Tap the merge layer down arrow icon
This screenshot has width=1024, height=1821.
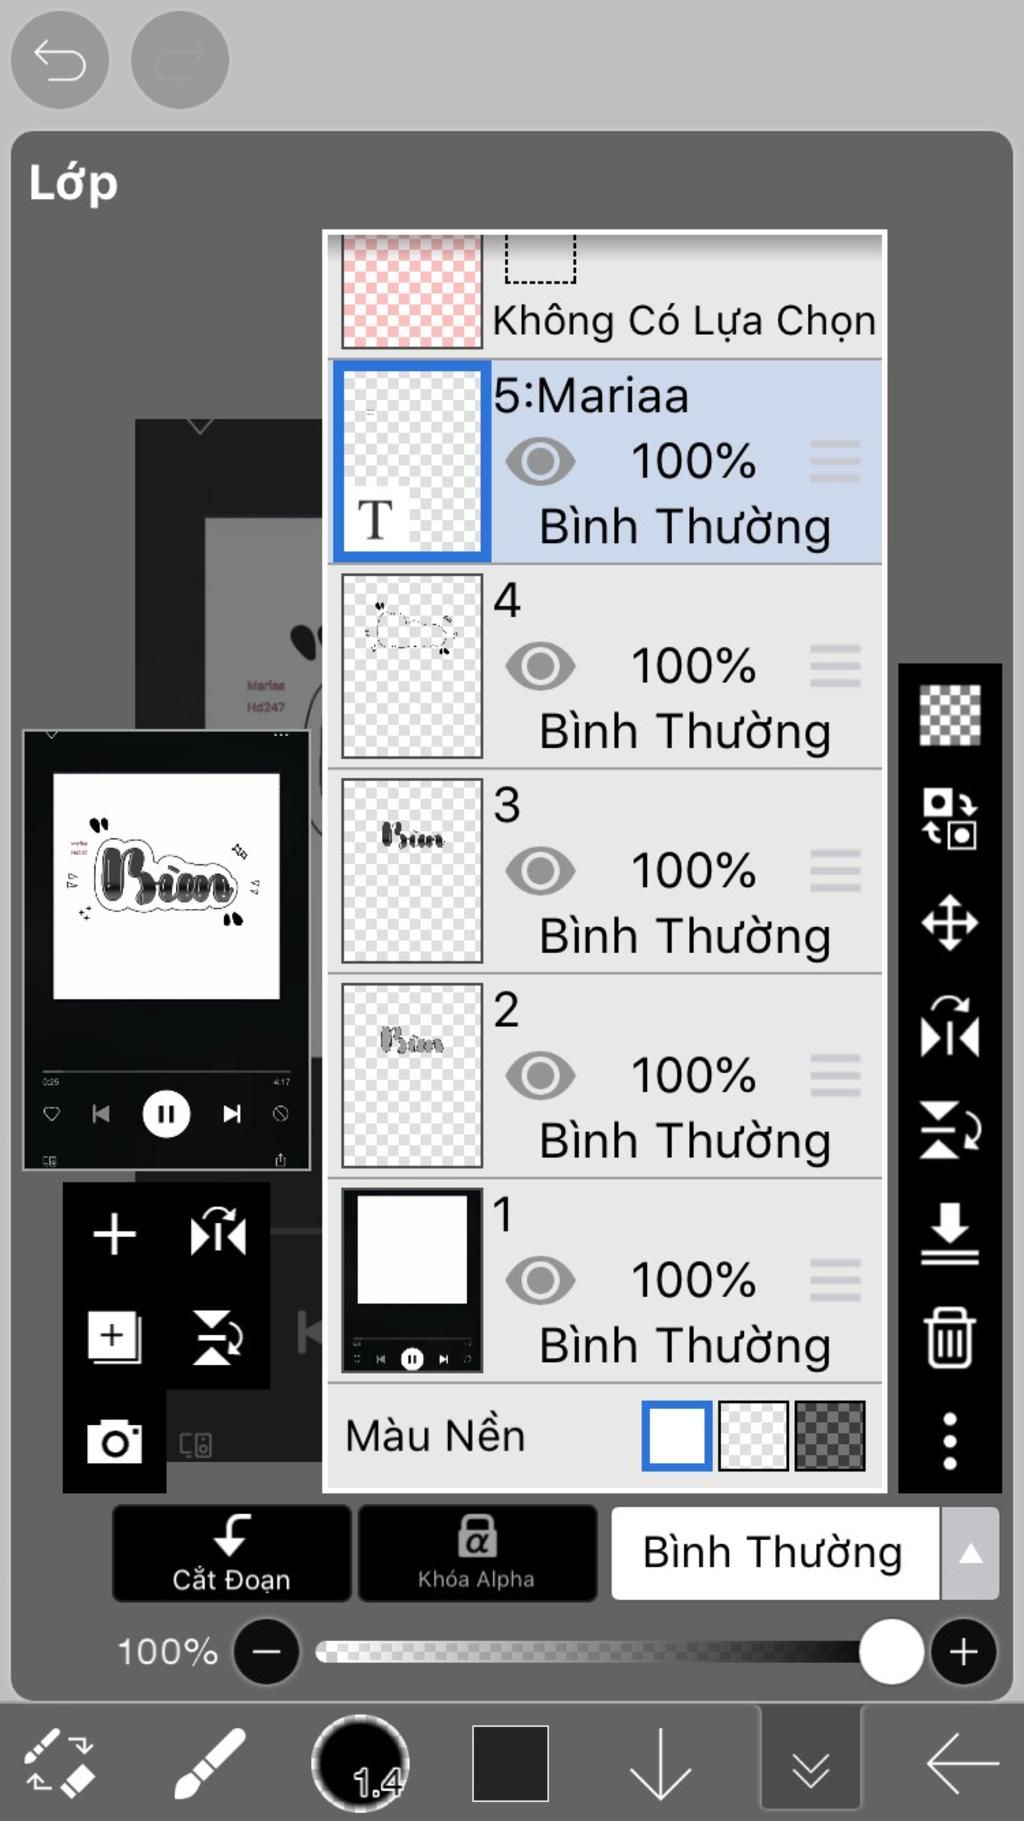pyautogui.click(x=949, y=1234)
